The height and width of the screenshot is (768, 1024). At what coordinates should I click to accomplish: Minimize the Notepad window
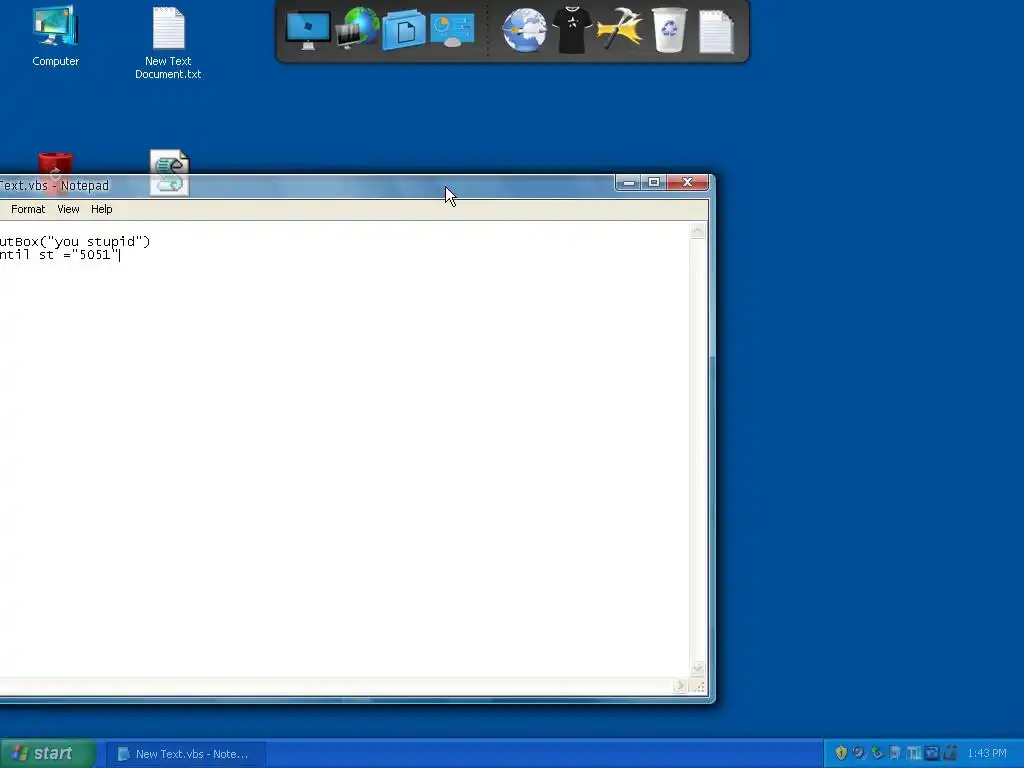click(x=629, y=182)
